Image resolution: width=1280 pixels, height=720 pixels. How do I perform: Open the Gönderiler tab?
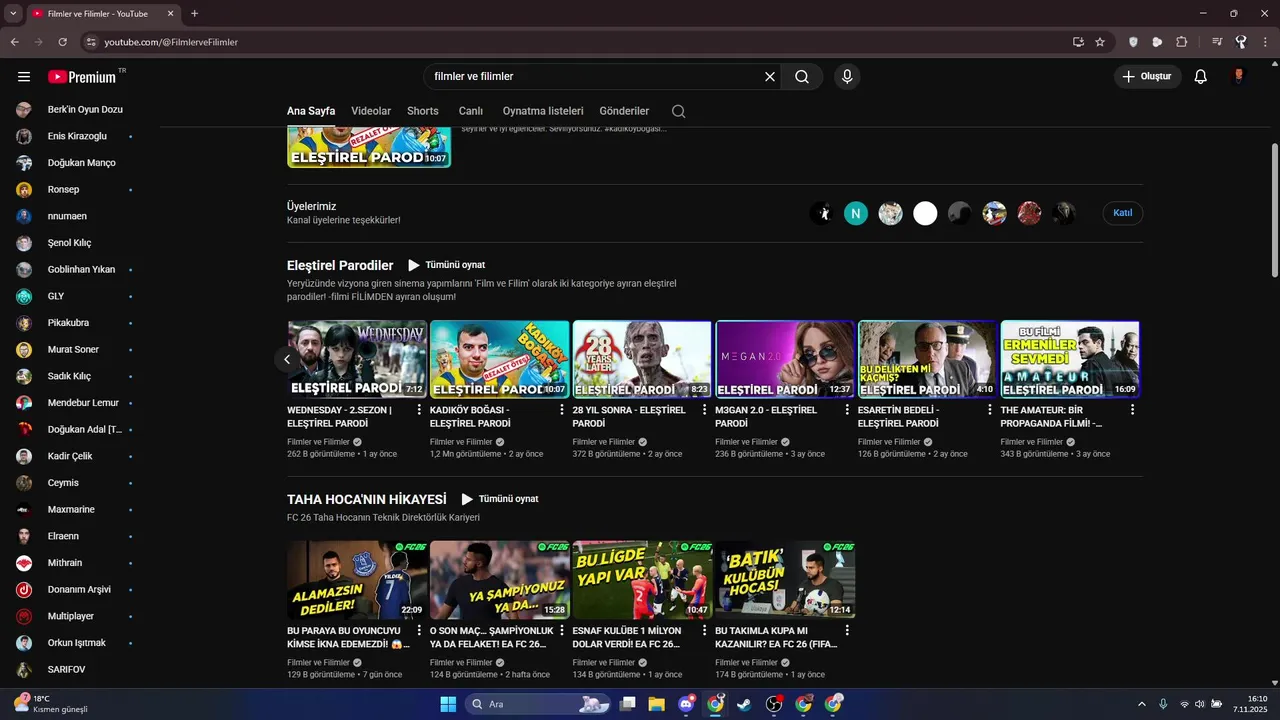coord(624,111)
